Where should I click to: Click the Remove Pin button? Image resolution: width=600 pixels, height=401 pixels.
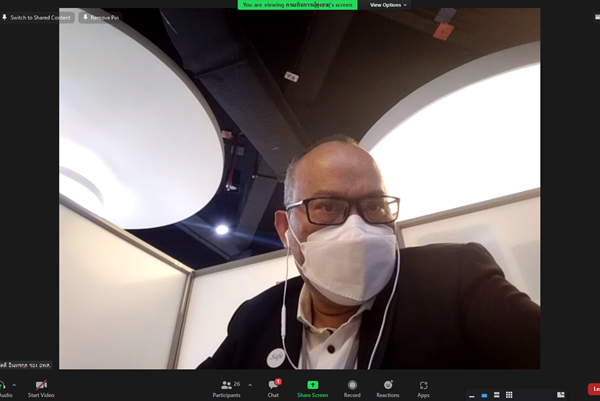[100, 17]
